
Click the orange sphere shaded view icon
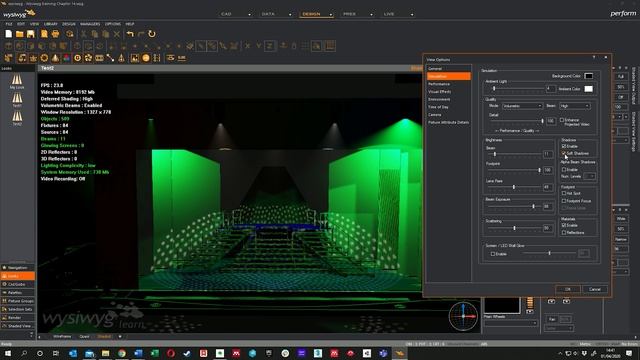pyautogui.click(x=146, y=58)
